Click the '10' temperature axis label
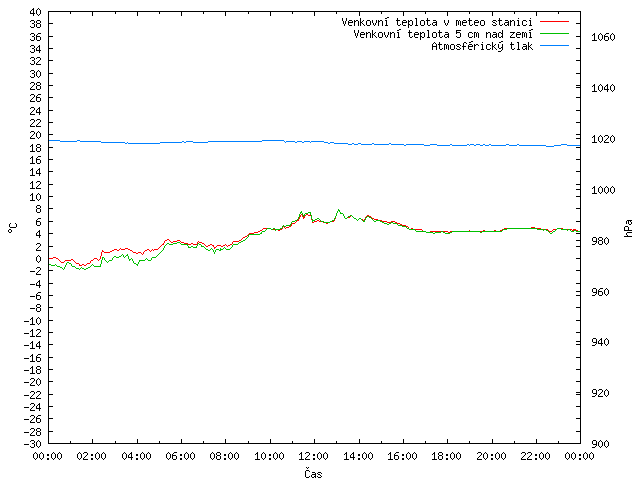 36,197
